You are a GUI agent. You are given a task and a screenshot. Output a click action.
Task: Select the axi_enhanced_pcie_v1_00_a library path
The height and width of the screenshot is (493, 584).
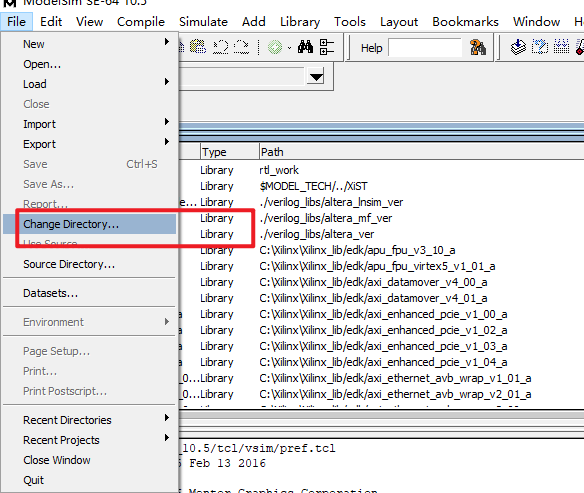pyautogui.click(x=383, y=314)
